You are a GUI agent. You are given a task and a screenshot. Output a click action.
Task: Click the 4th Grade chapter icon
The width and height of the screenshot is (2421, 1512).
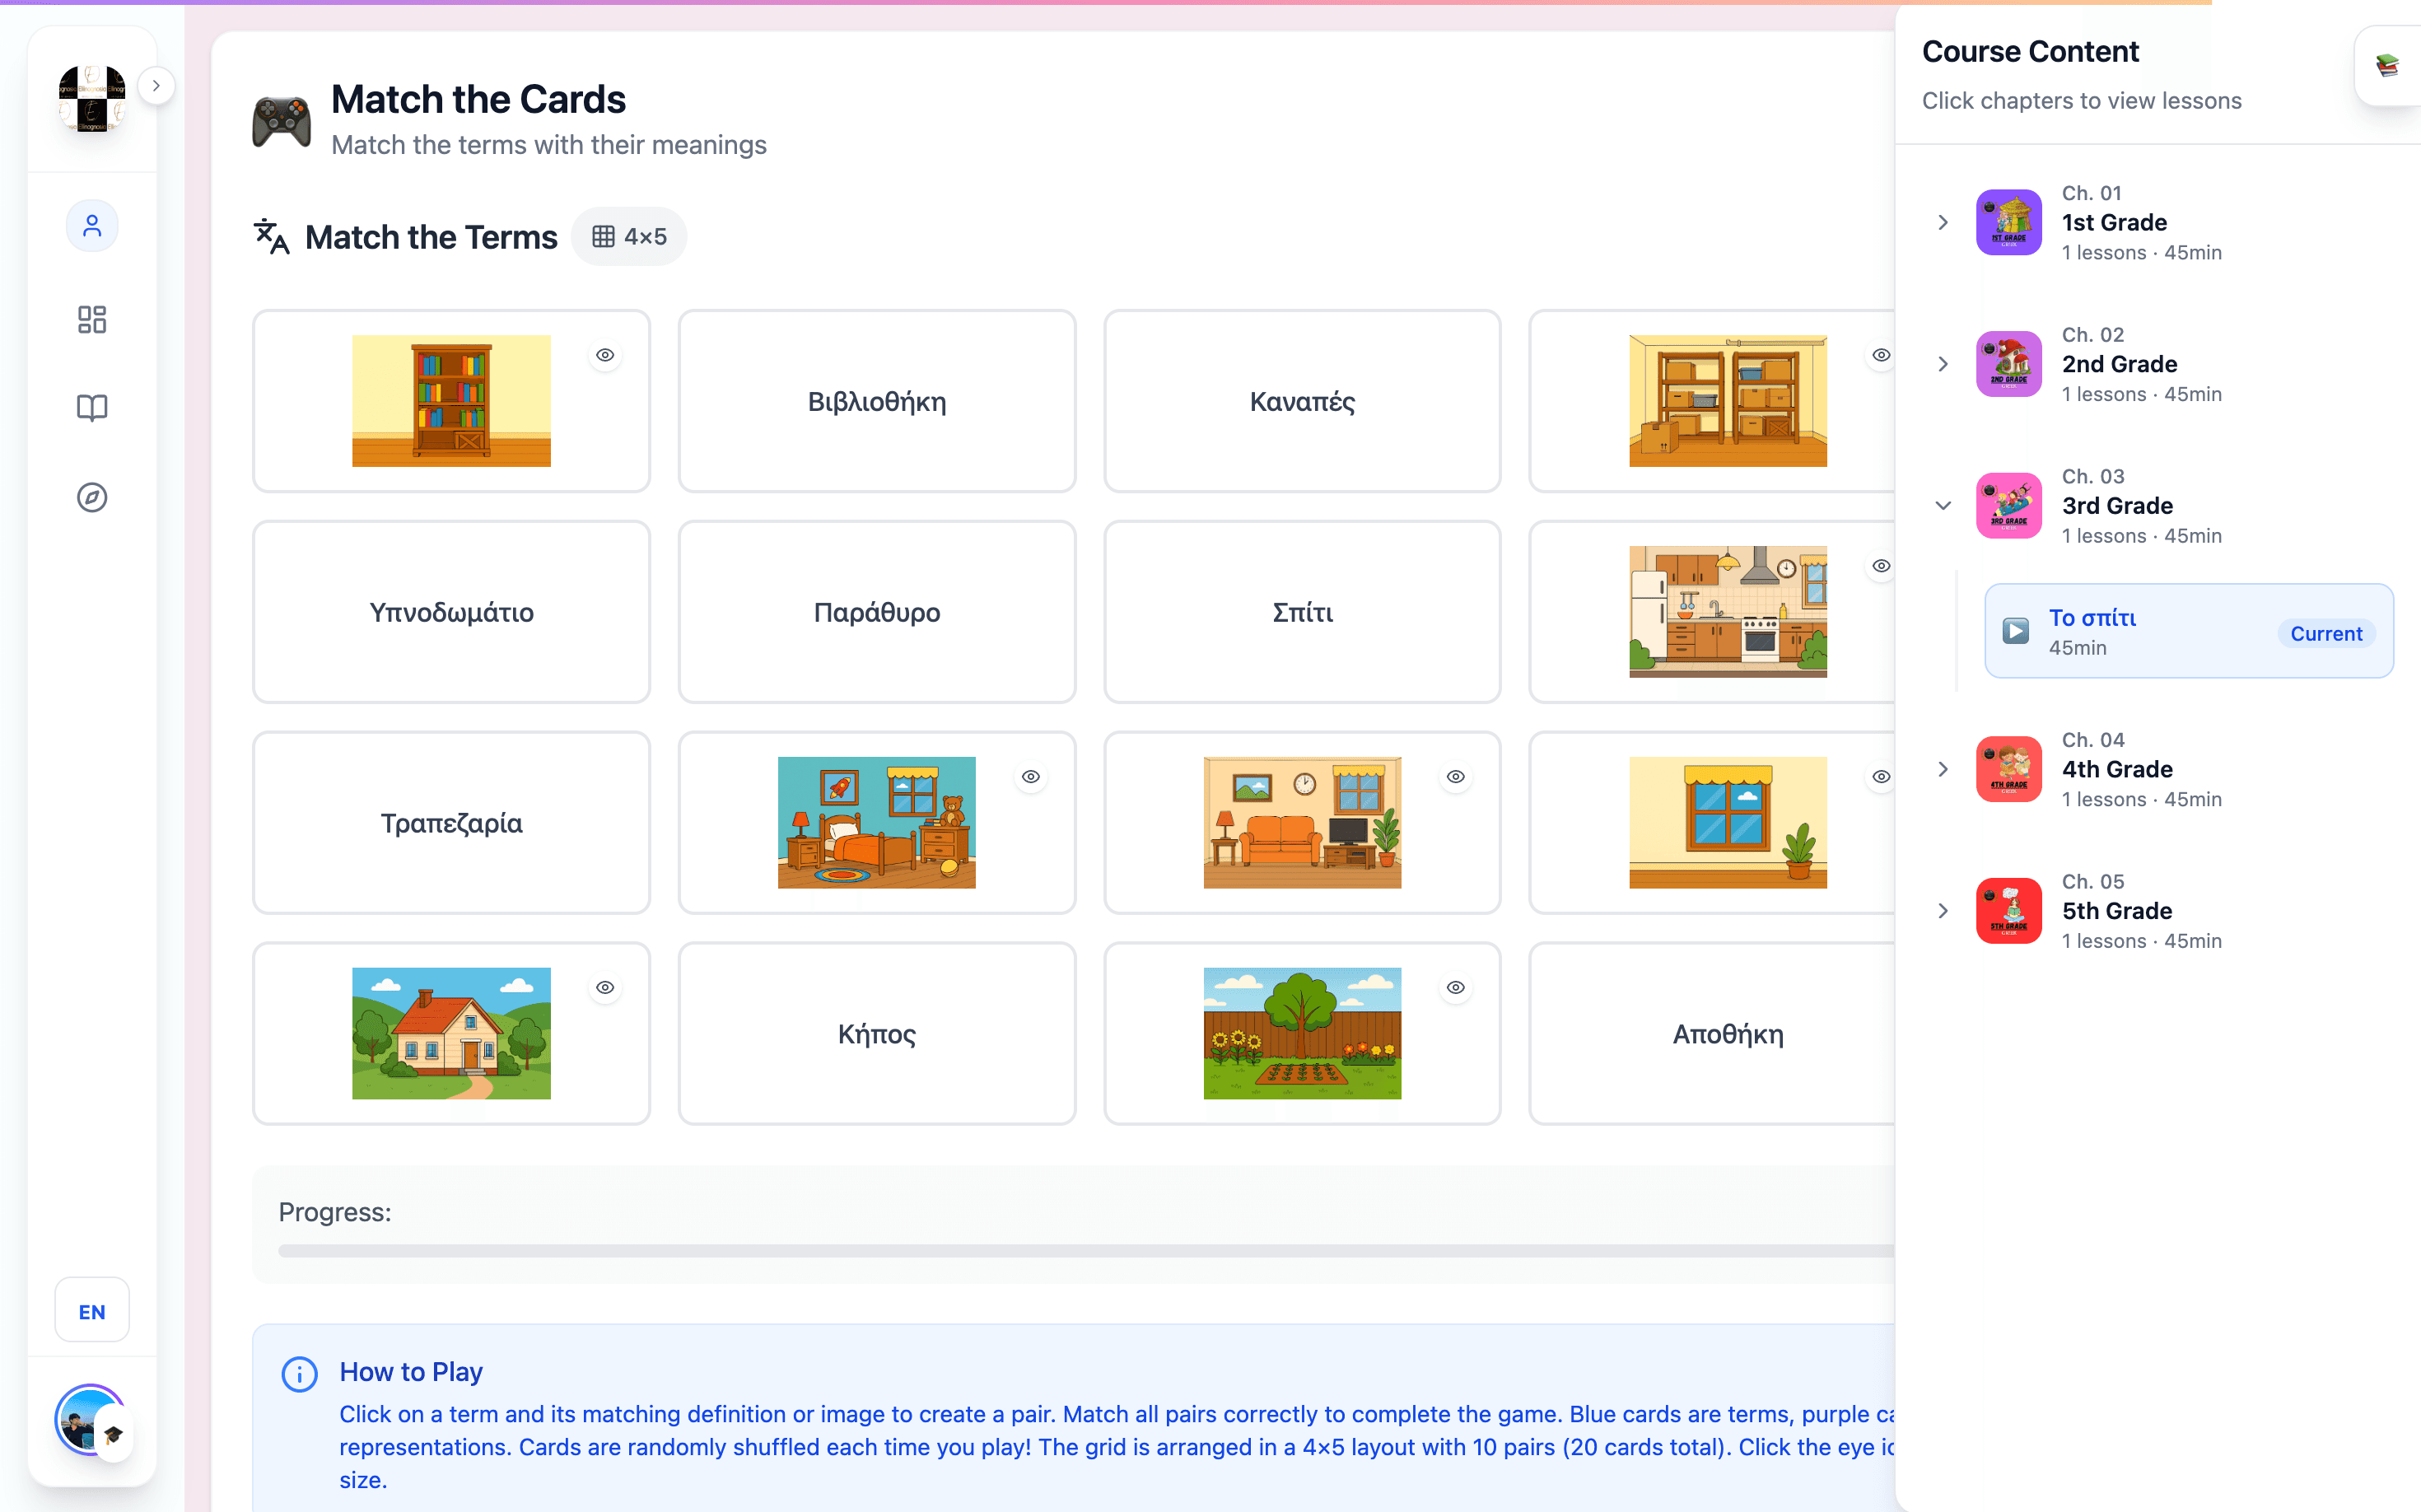pyautogui.click(x=2008, y=769)
